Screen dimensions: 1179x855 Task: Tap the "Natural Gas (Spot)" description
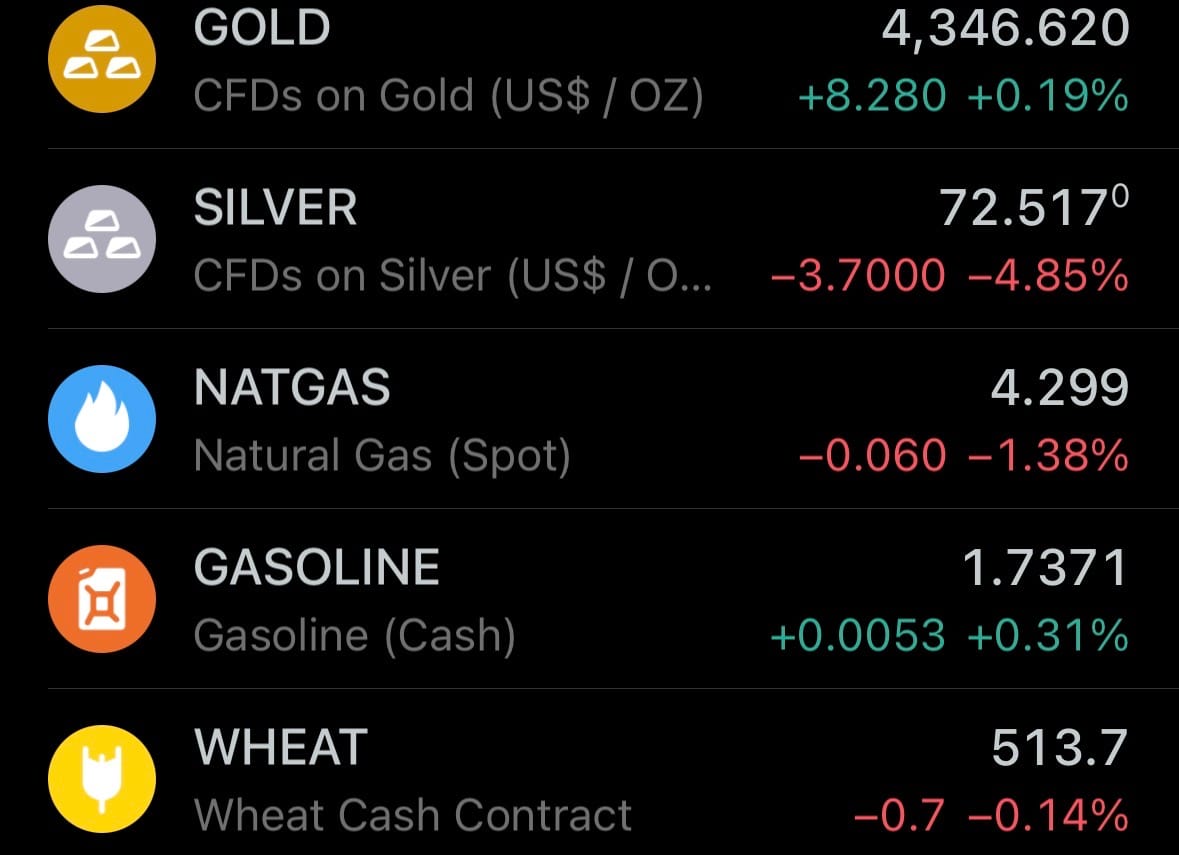click(382, 456)
